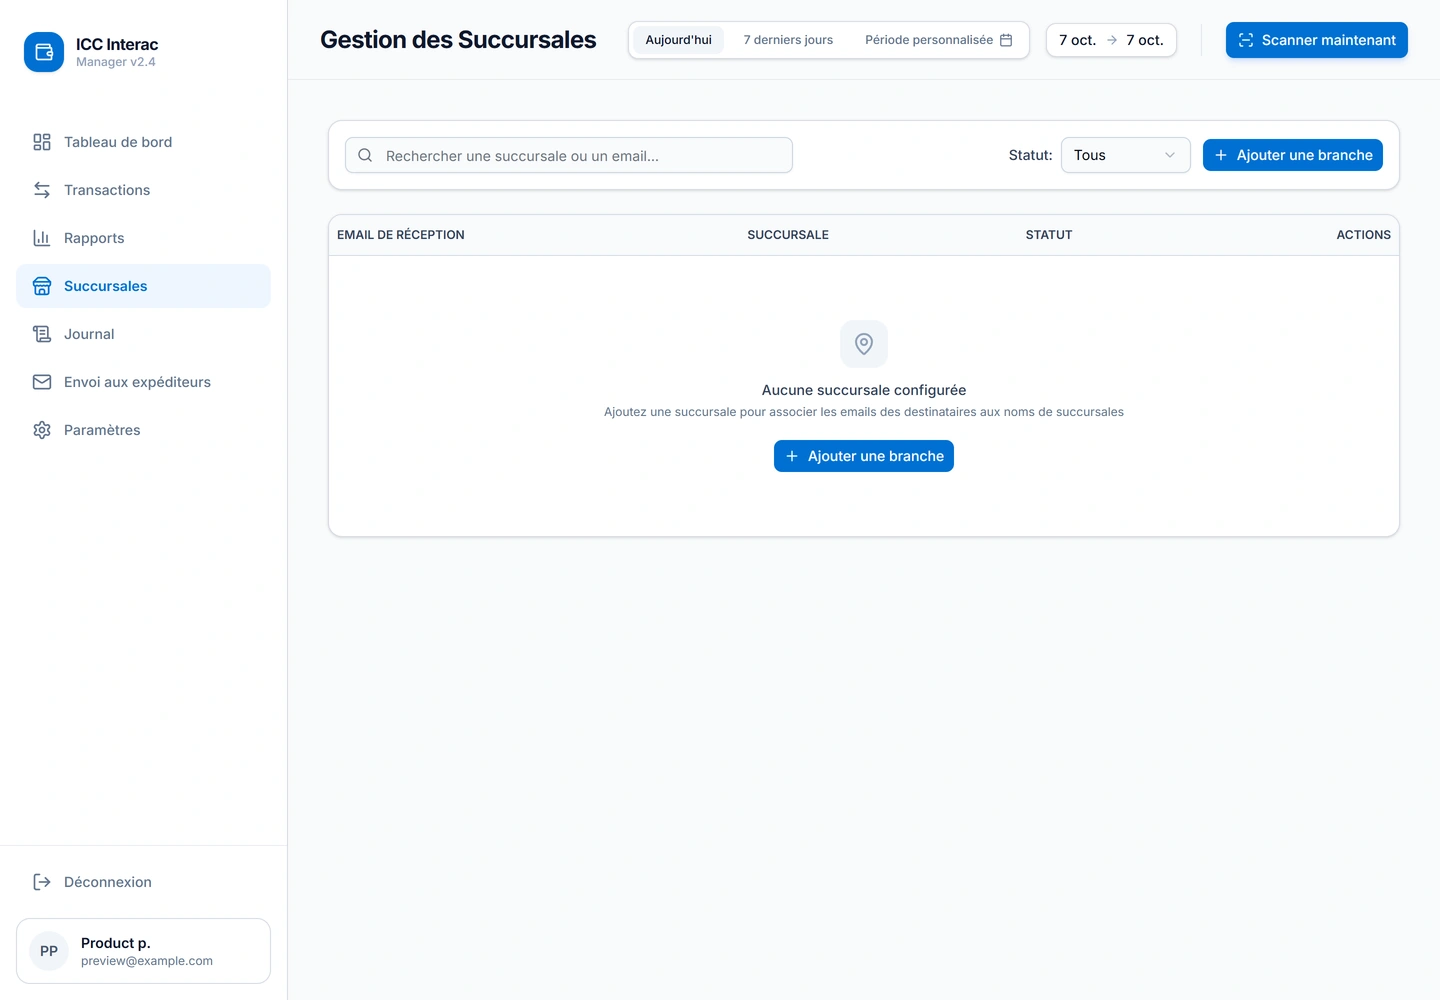Click the ICC Interac wallet logo icon
Screen dimensions: 1440x1000
[x=44, y=52]
